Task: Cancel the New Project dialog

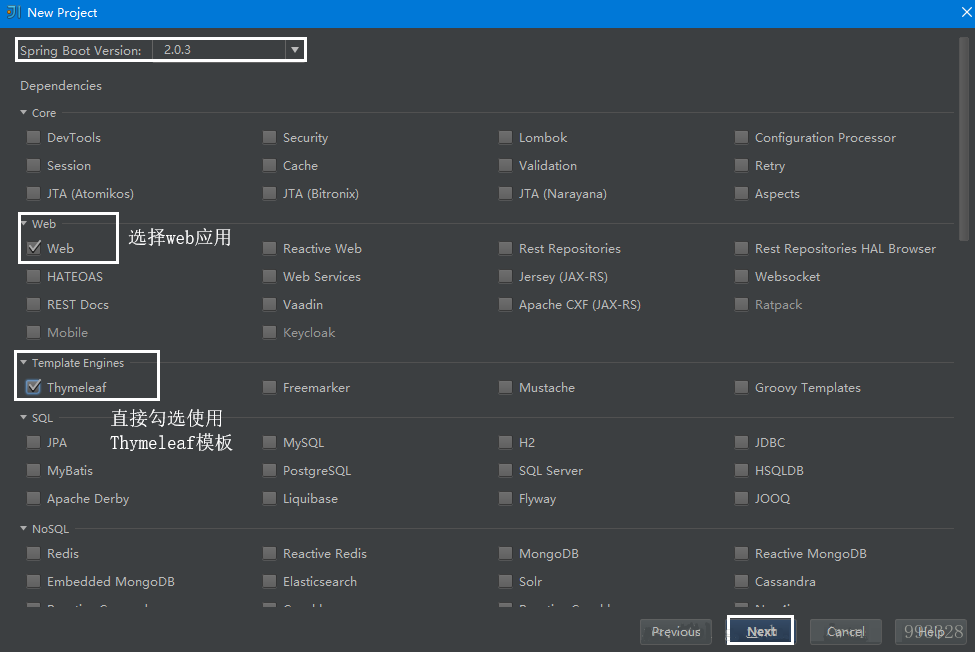Action: [x=845, y=631]
